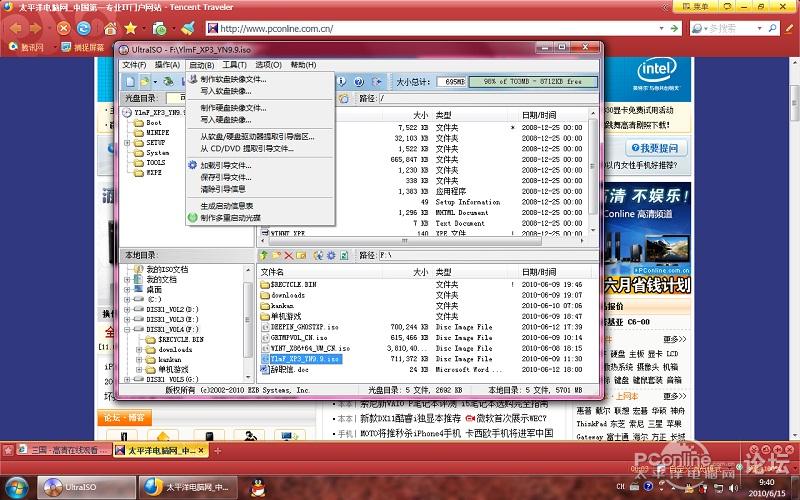Expand DISK1_VOL3(E:) drive node
The width and height of the screenshot is (800, 500).
(x=127, y=319)
